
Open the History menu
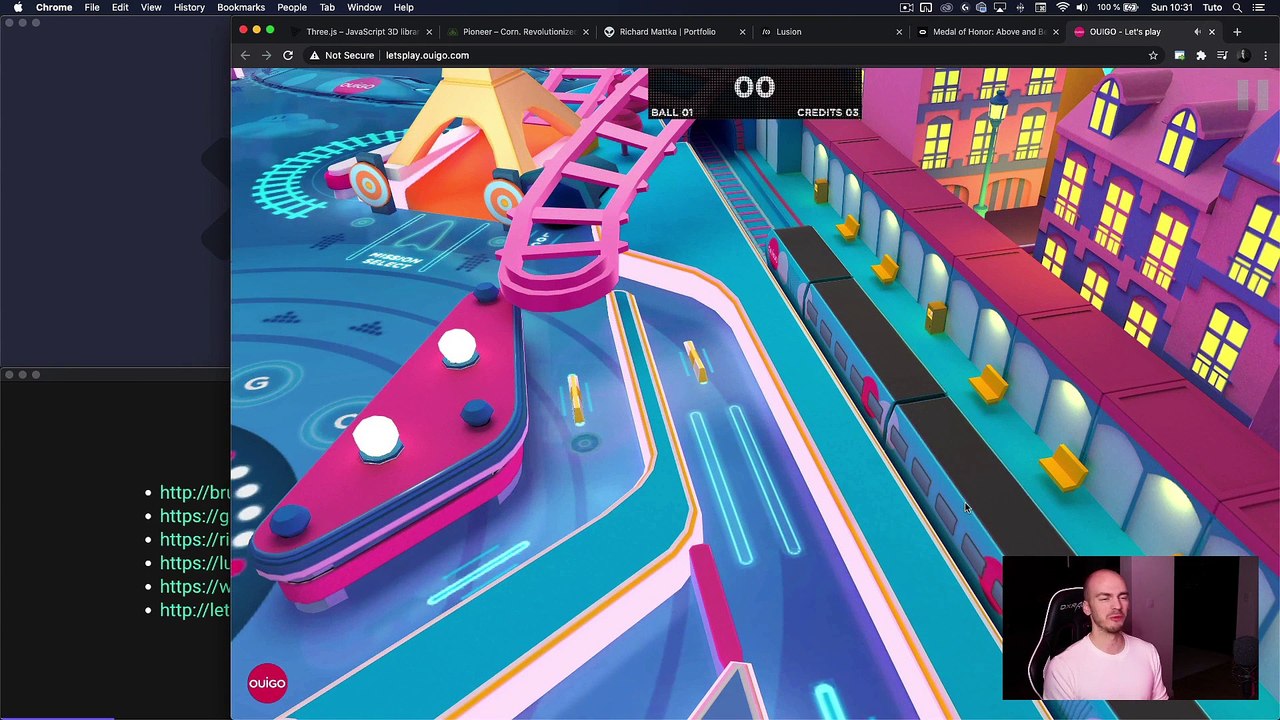189,7
